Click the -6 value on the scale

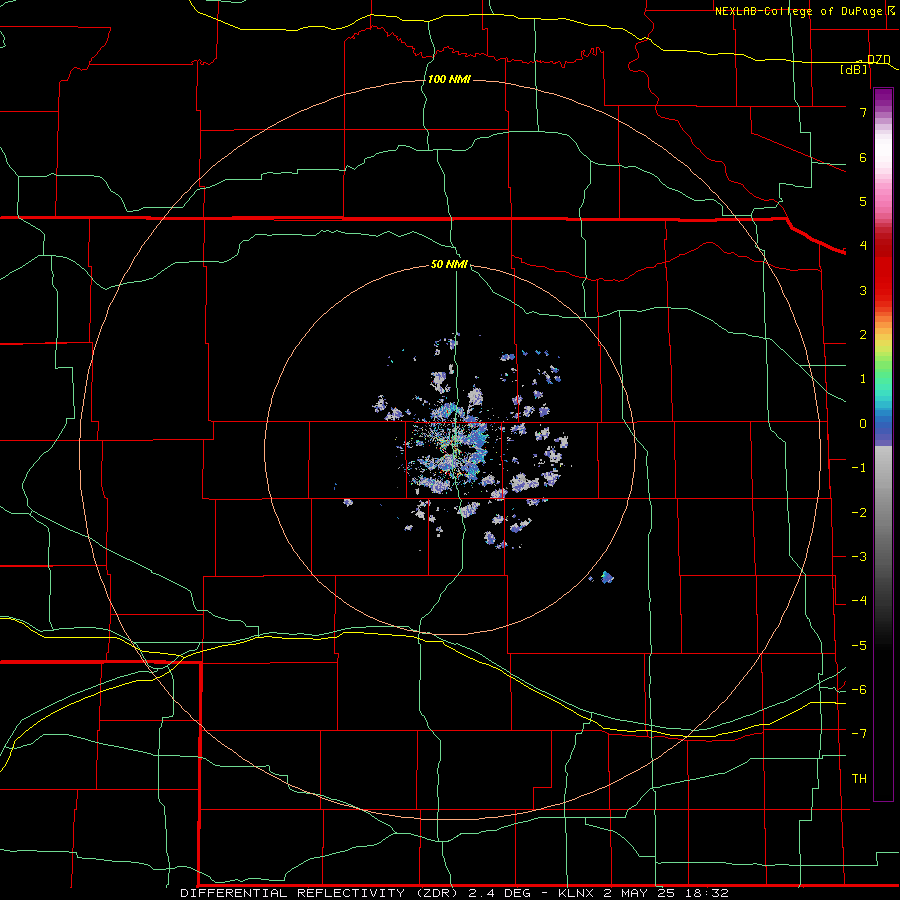(859, 689)
